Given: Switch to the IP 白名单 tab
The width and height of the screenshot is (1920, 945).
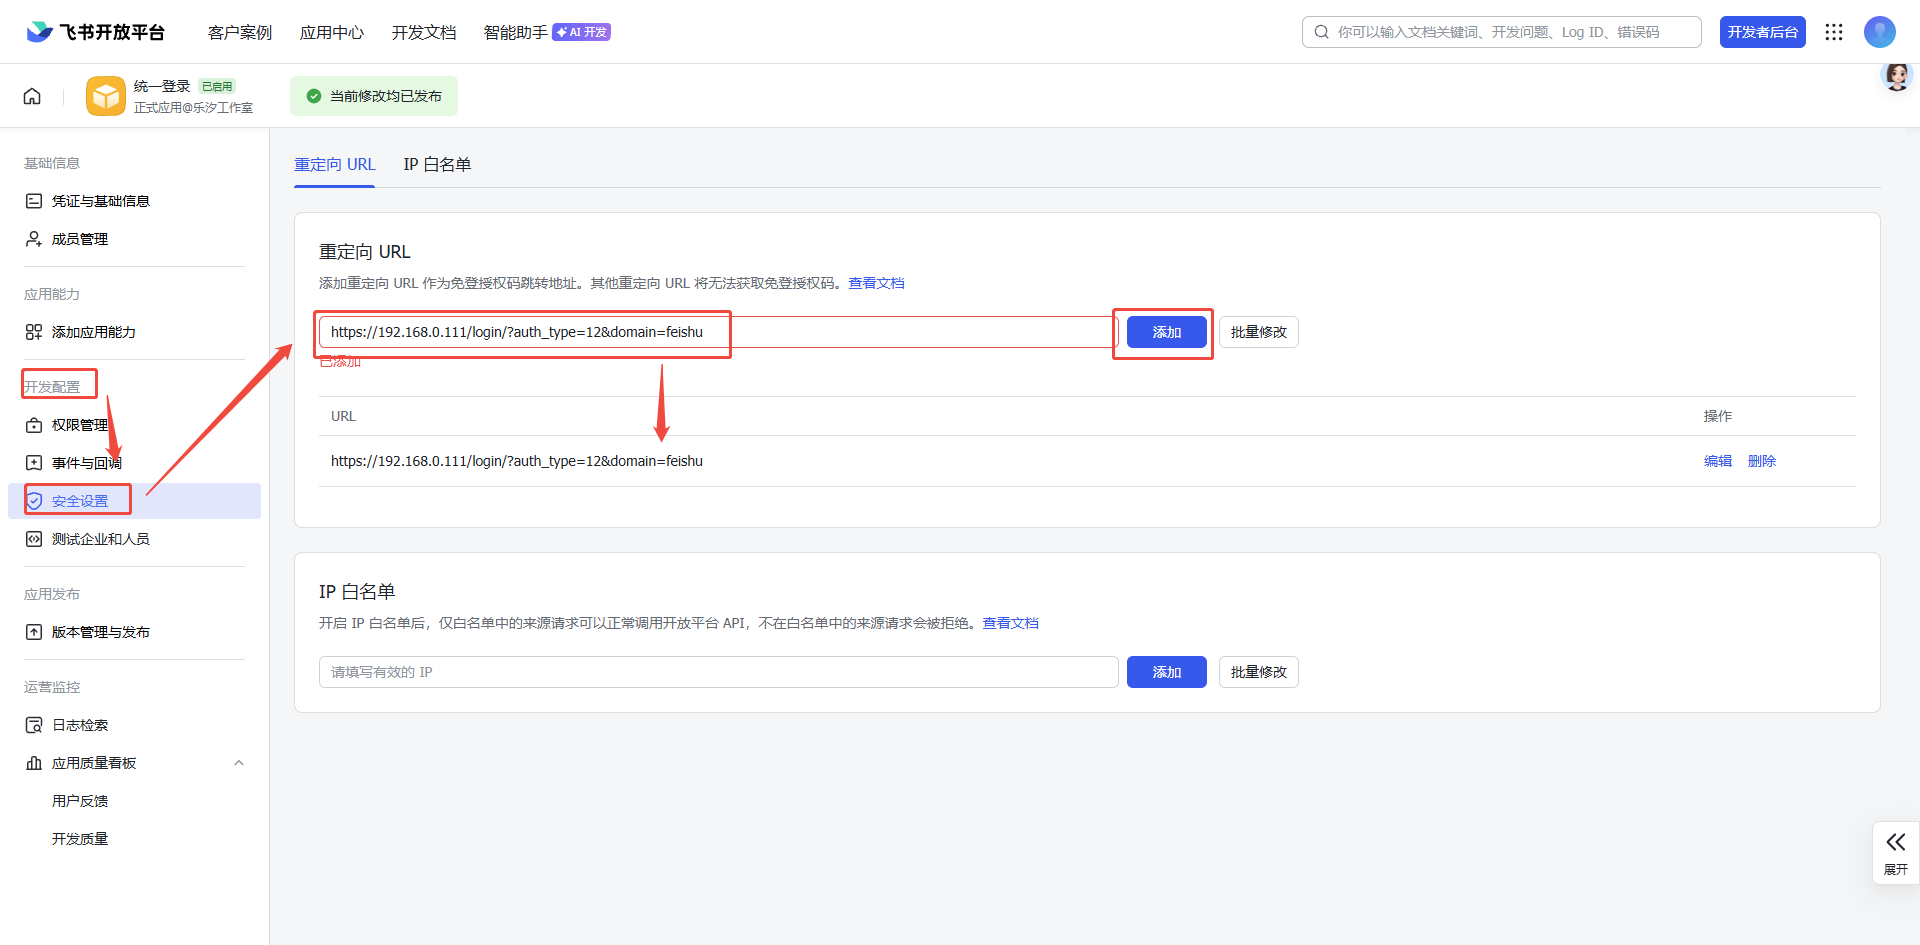Looking at the screenshot, I should (437, 165).
